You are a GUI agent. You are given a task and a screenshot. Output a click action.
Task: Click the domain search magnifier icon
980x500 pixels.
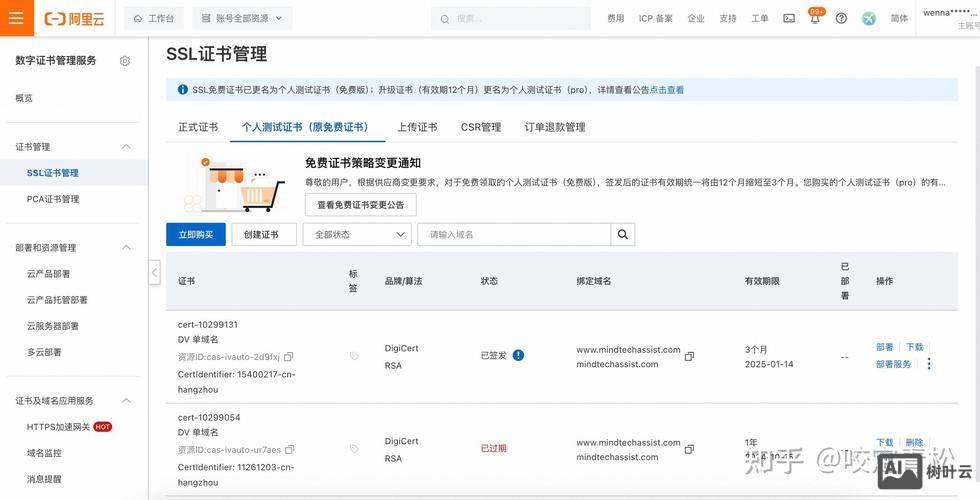coord(622,234)
